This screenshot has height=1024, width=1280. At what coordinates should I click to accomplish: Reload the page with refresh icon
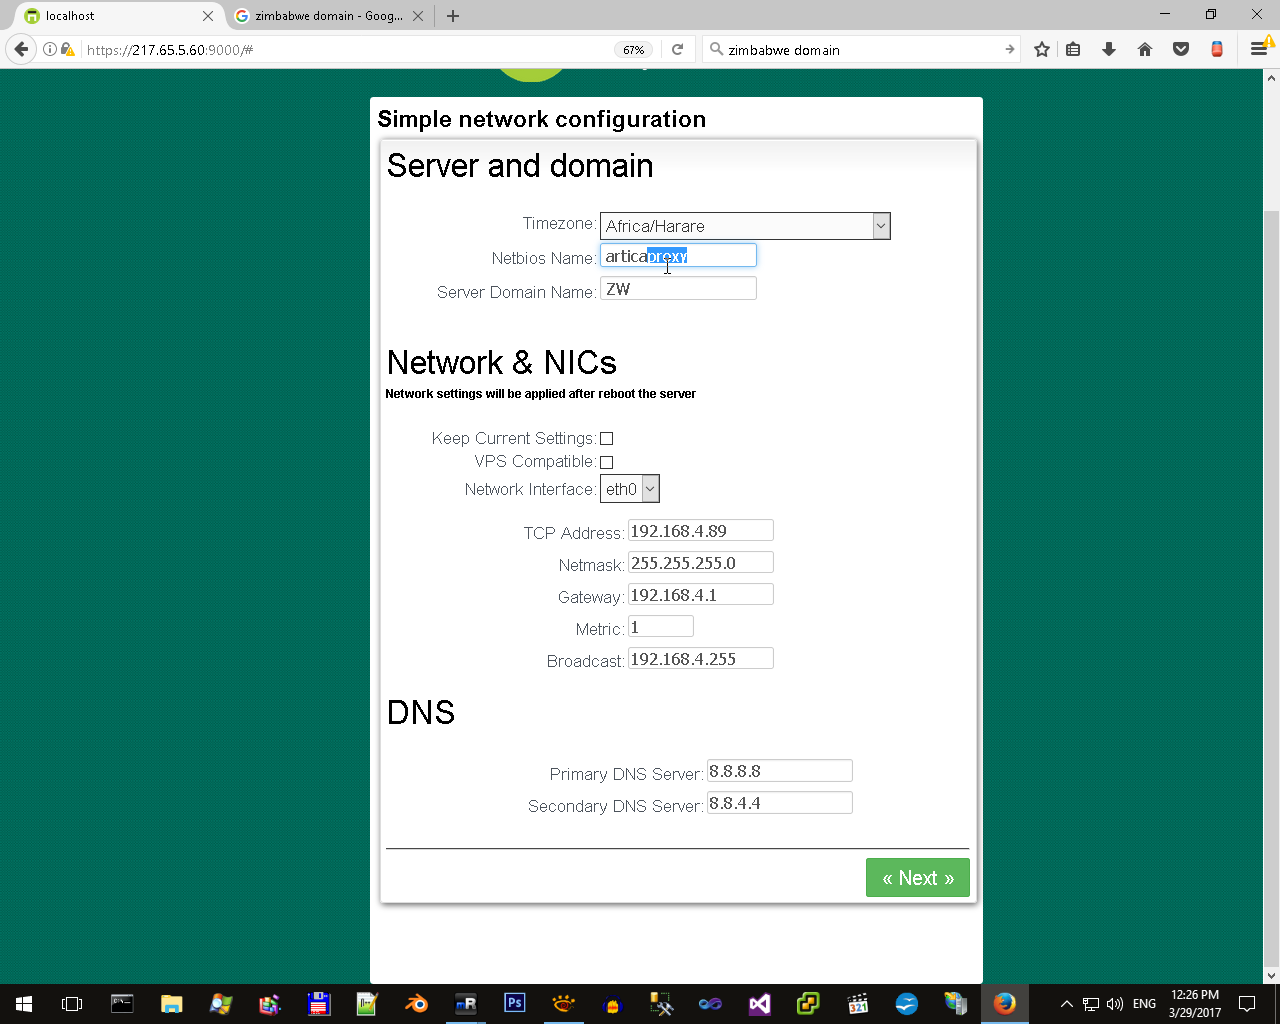pyautogui.click(x=677, y=49)
